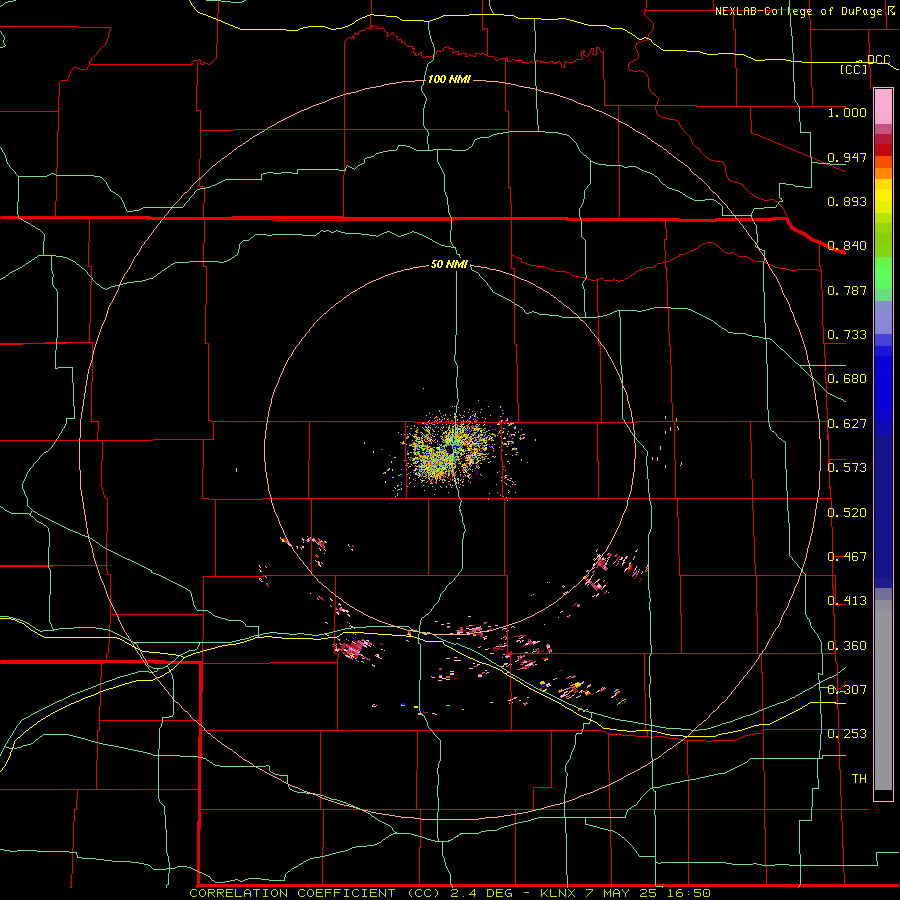The image size is (900, 900).
Task: Click the "50 NMI" range ring label
Action: tap(449, 264)
